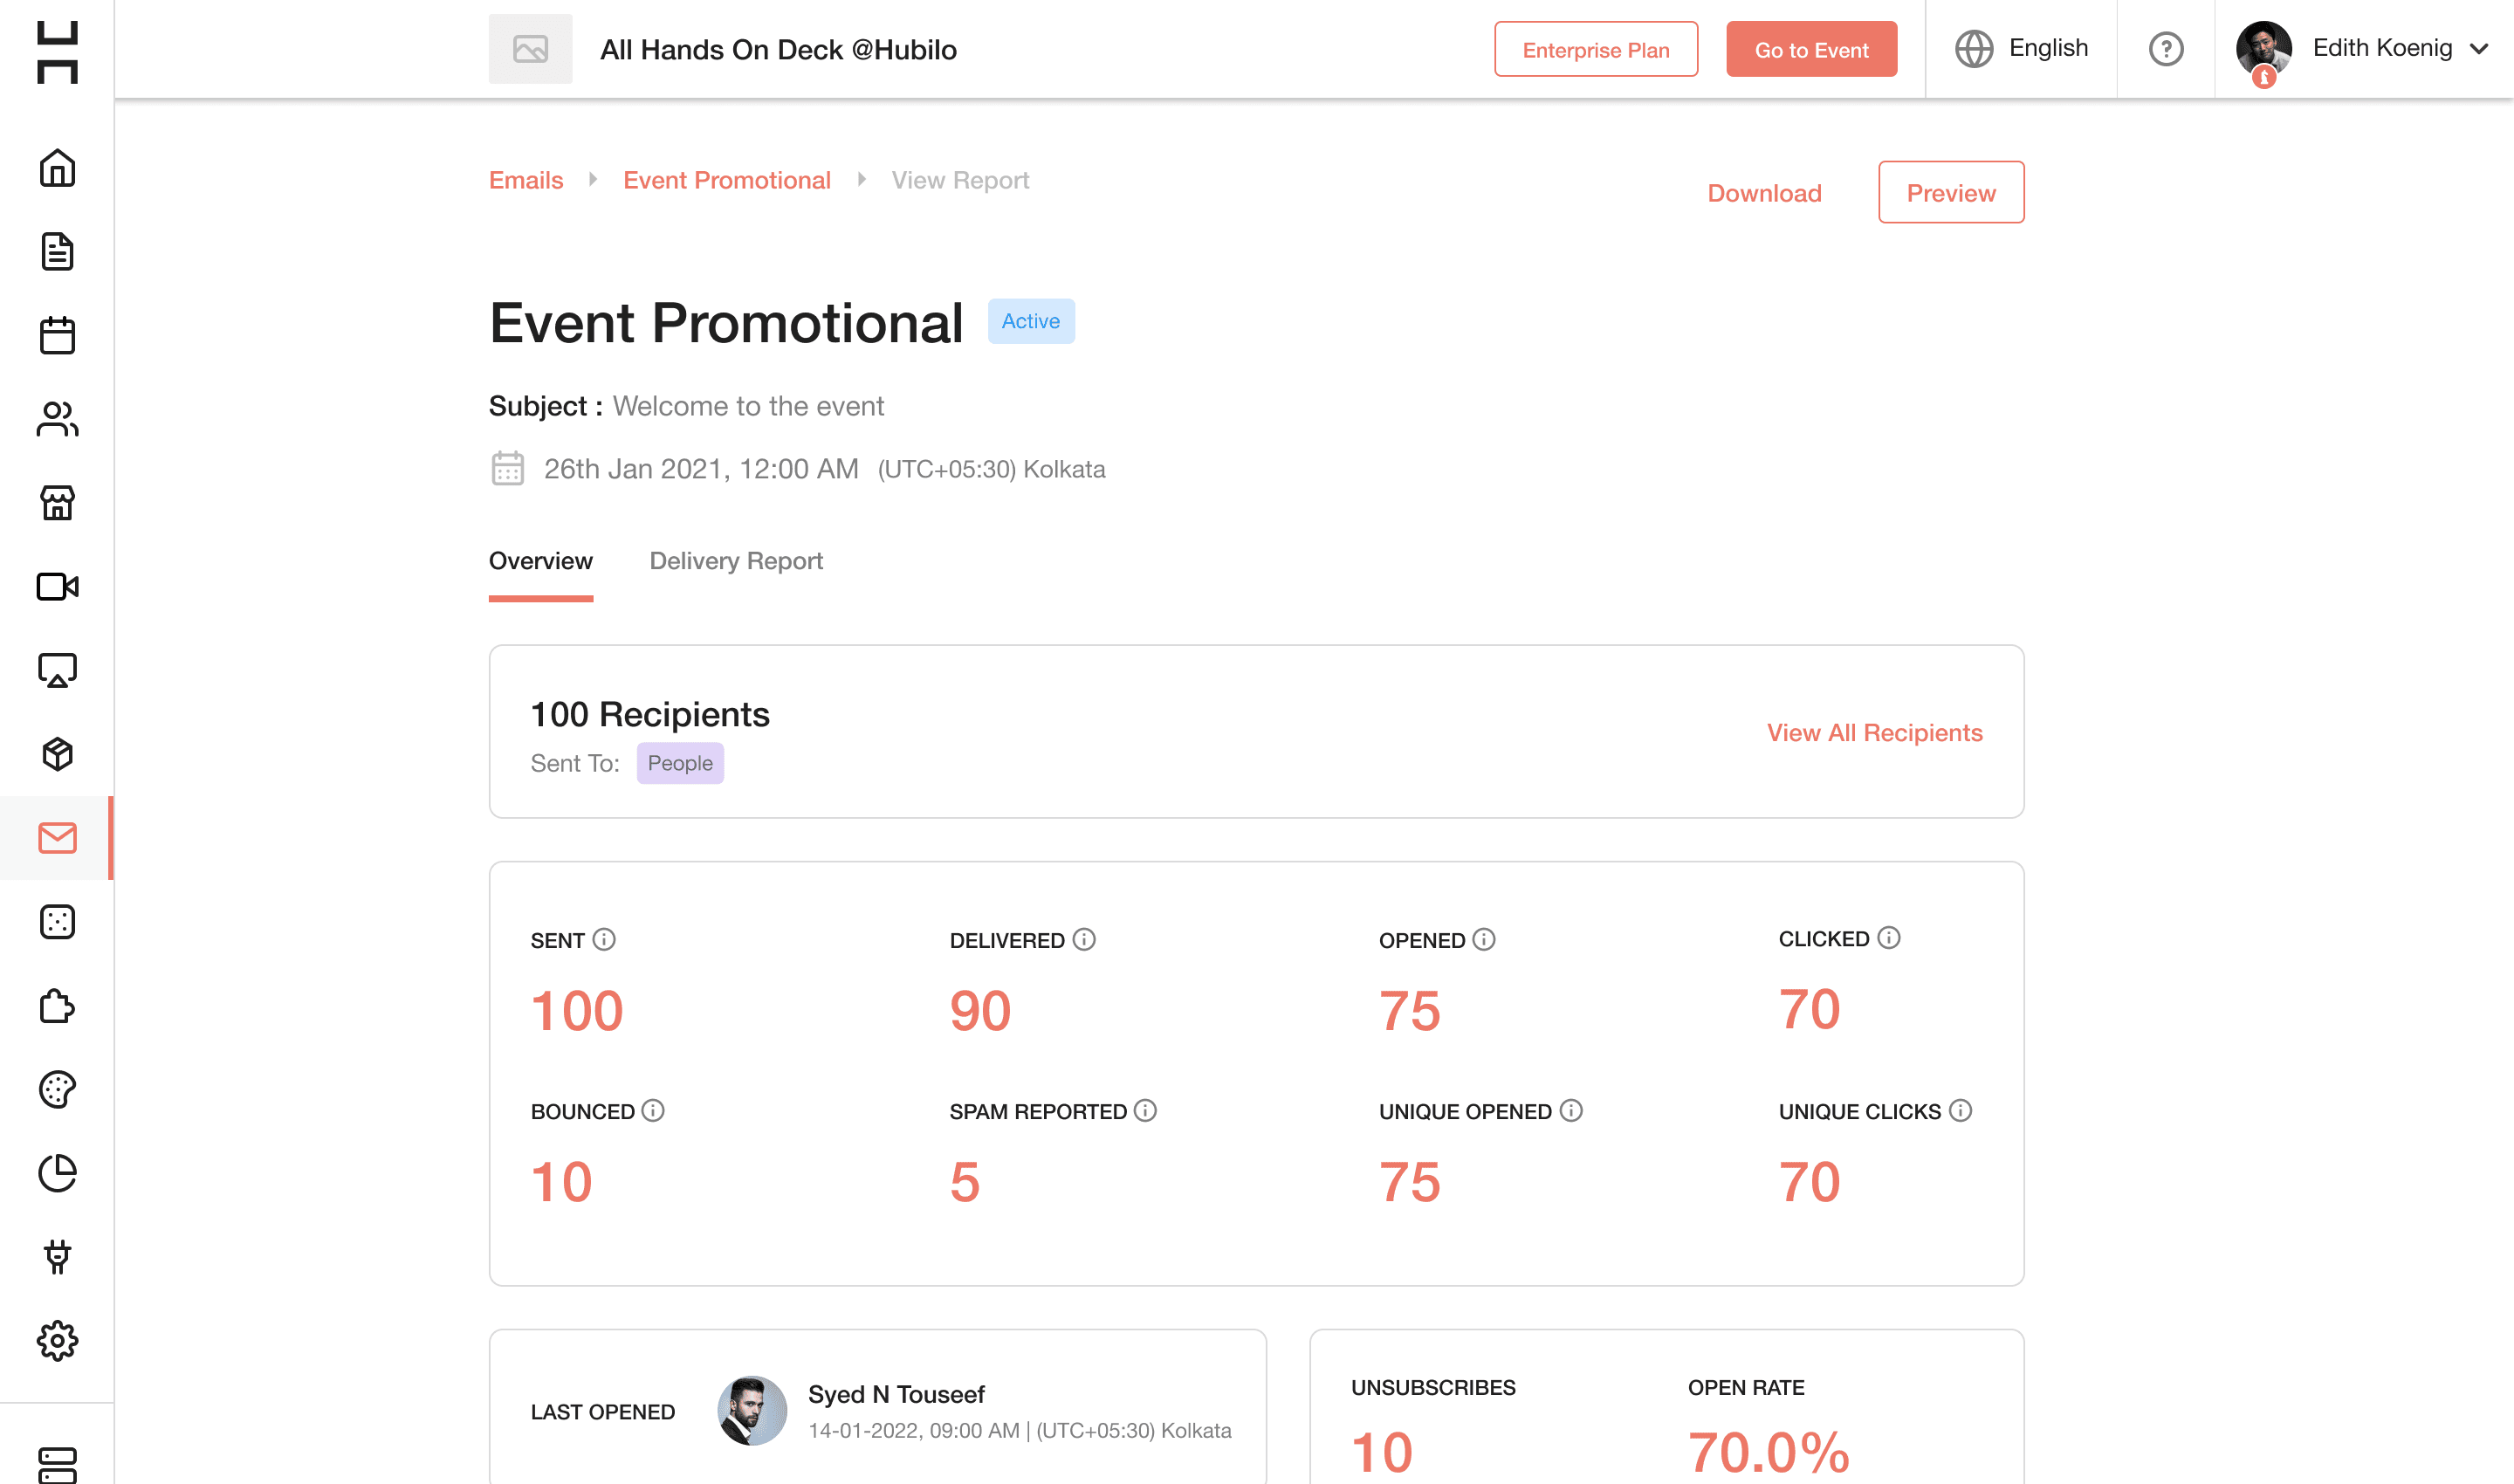
Task: Open the plug integrations icon
Action: coord(57,1257)
